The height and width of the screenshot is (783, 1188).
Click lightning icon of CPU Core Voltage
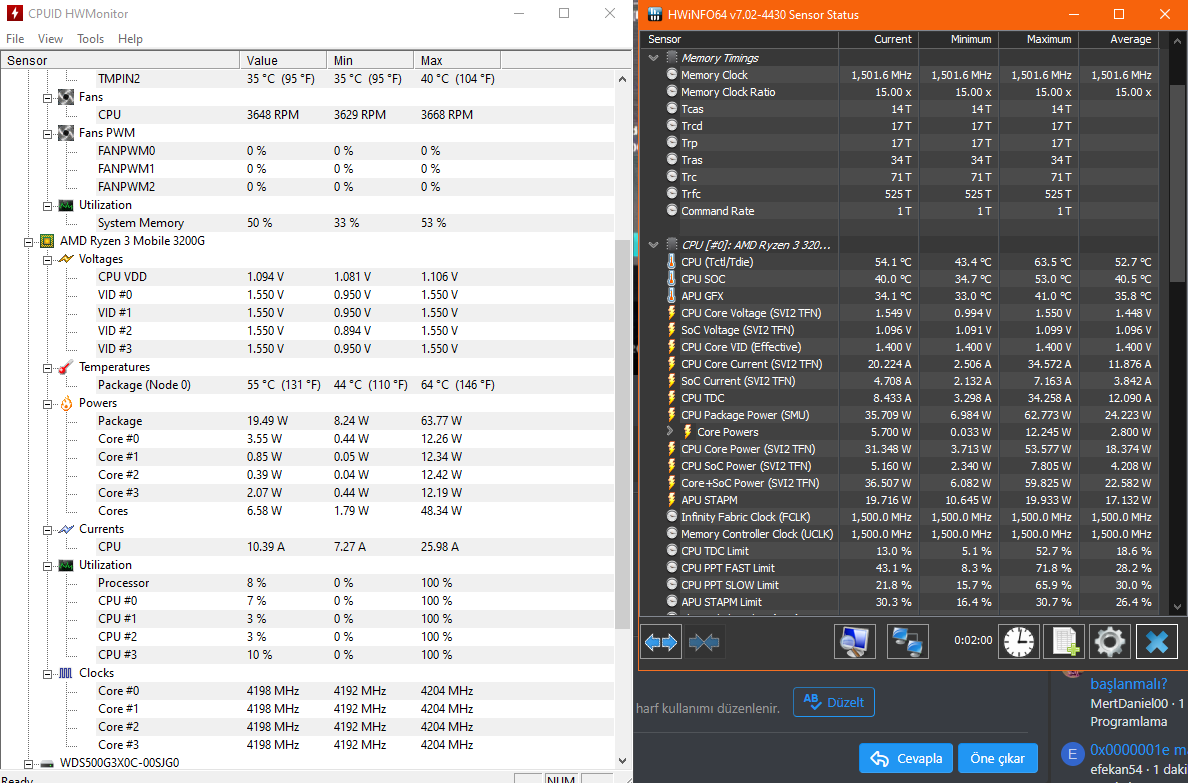(x=671, y=312)
